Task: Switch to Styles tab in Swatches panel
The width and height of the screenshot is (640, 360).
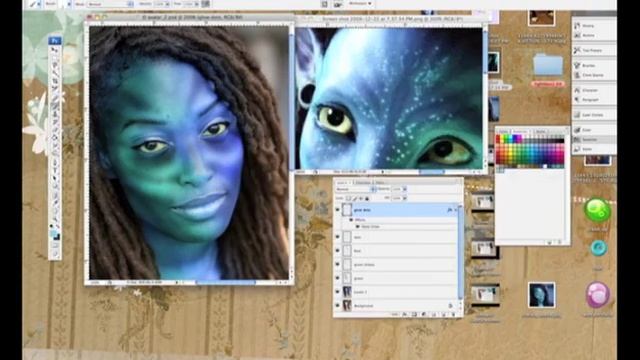Action: [x=540, y=131]
